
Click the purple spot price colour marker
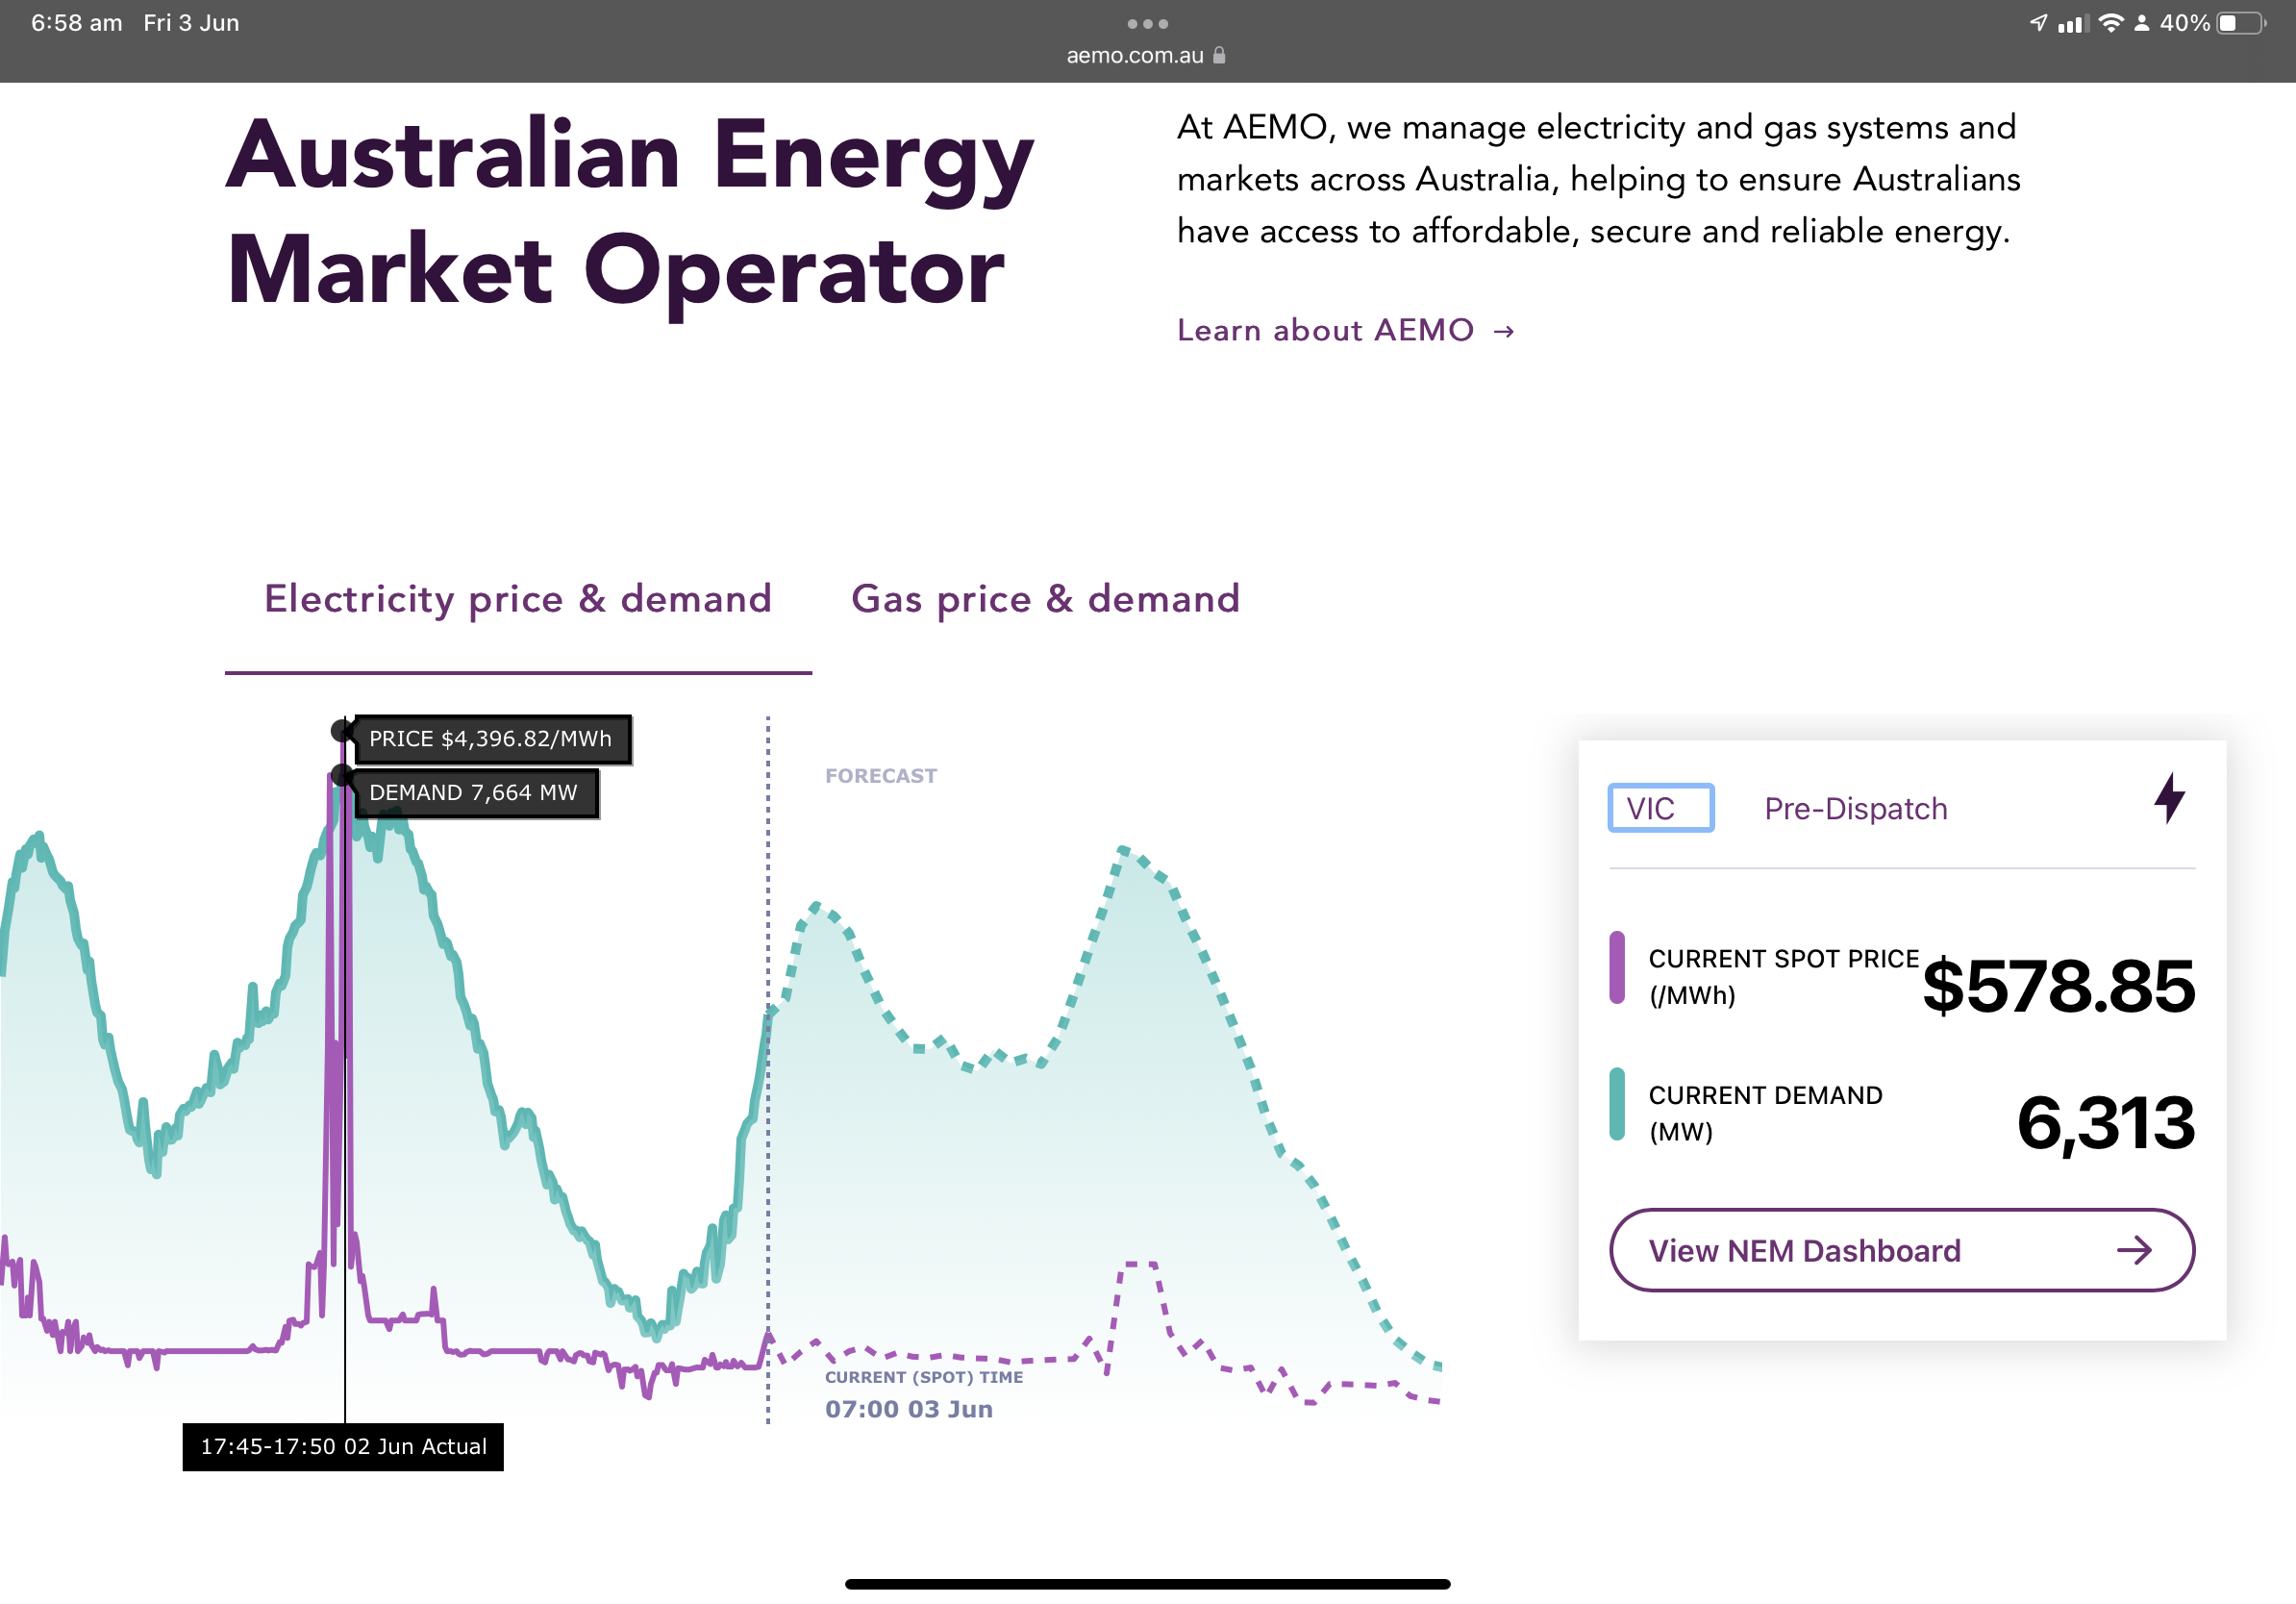1617,967
